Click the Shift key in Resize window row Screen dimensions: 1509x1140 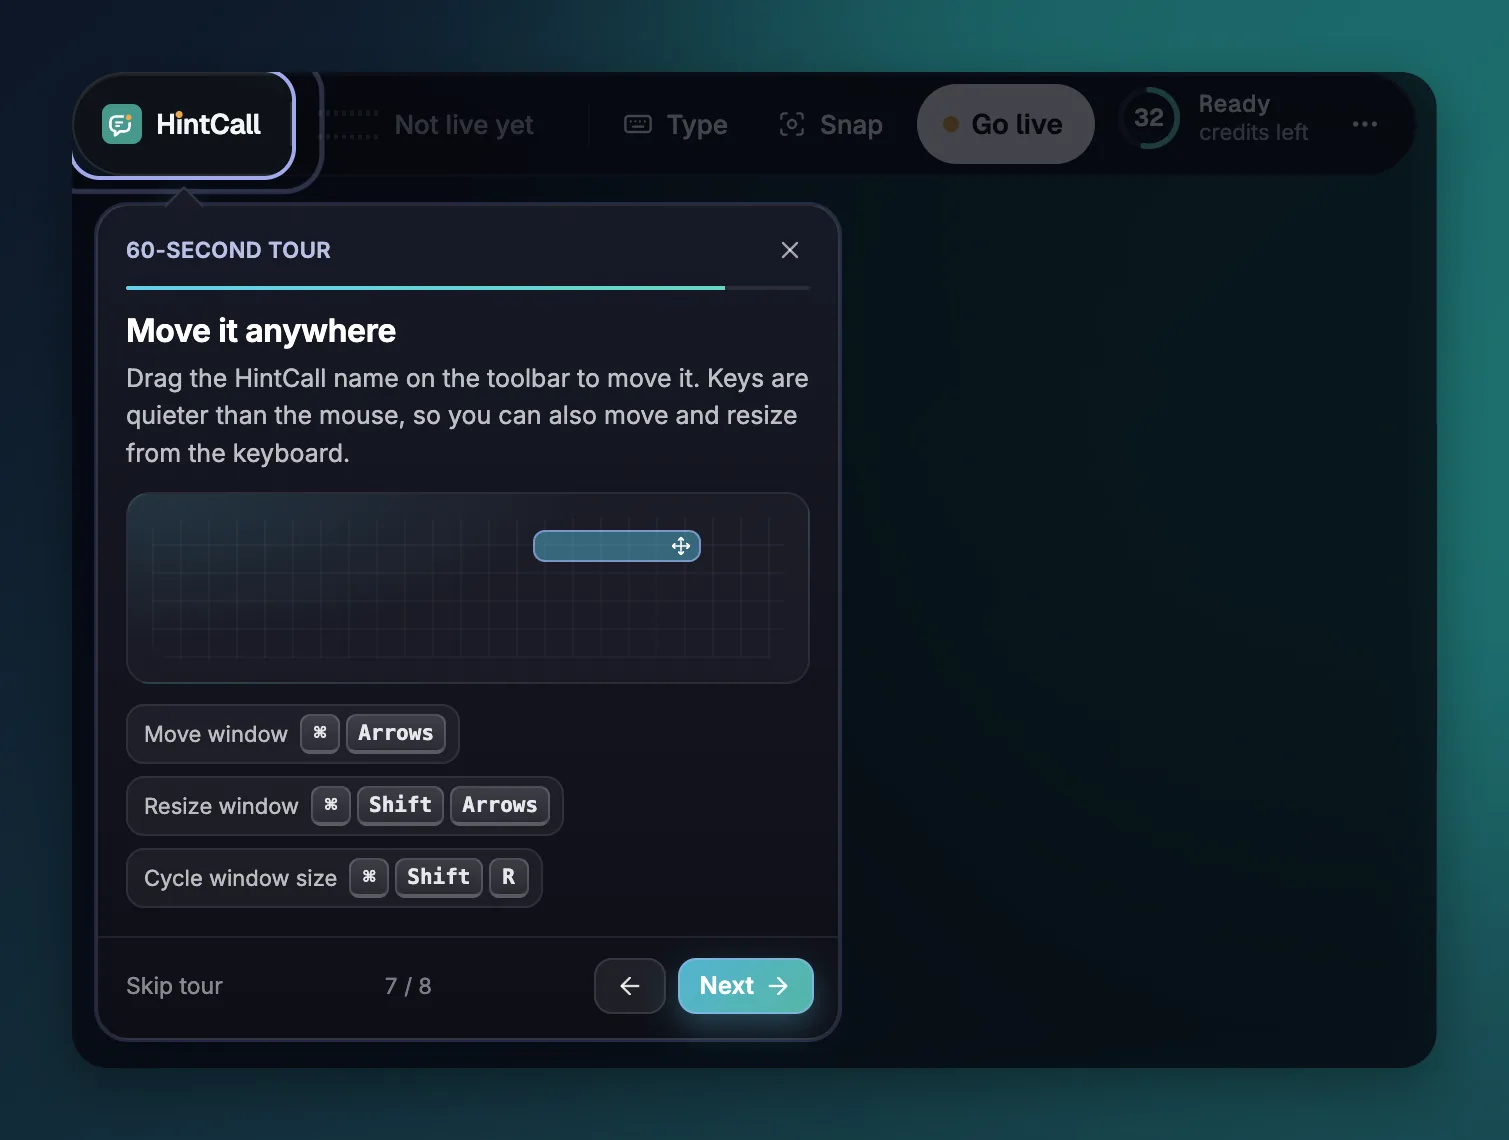coord(400,805)
